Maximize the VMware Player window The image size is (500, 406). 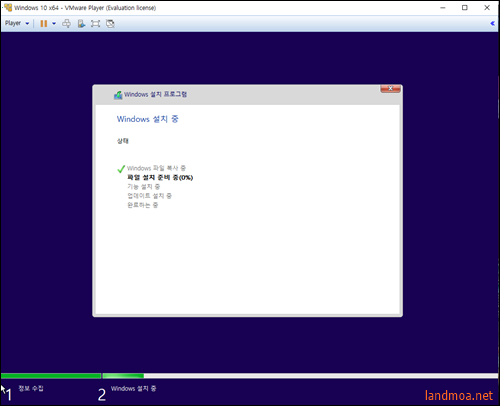(465, 7)
